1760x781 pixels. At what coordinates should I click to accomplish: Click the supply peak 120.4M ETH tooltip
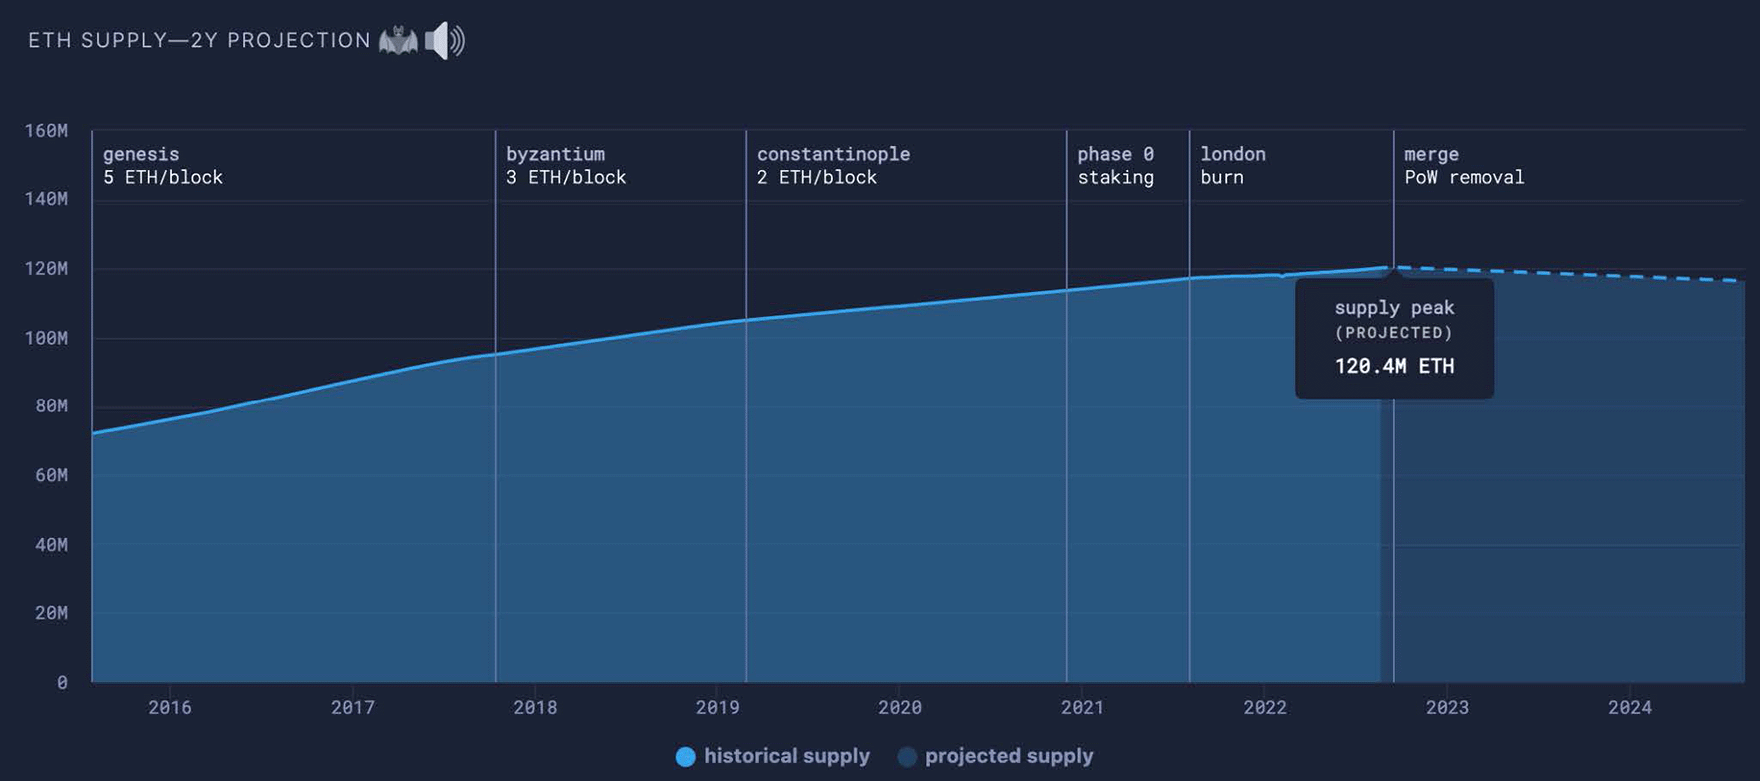[x=1394, y=339]
